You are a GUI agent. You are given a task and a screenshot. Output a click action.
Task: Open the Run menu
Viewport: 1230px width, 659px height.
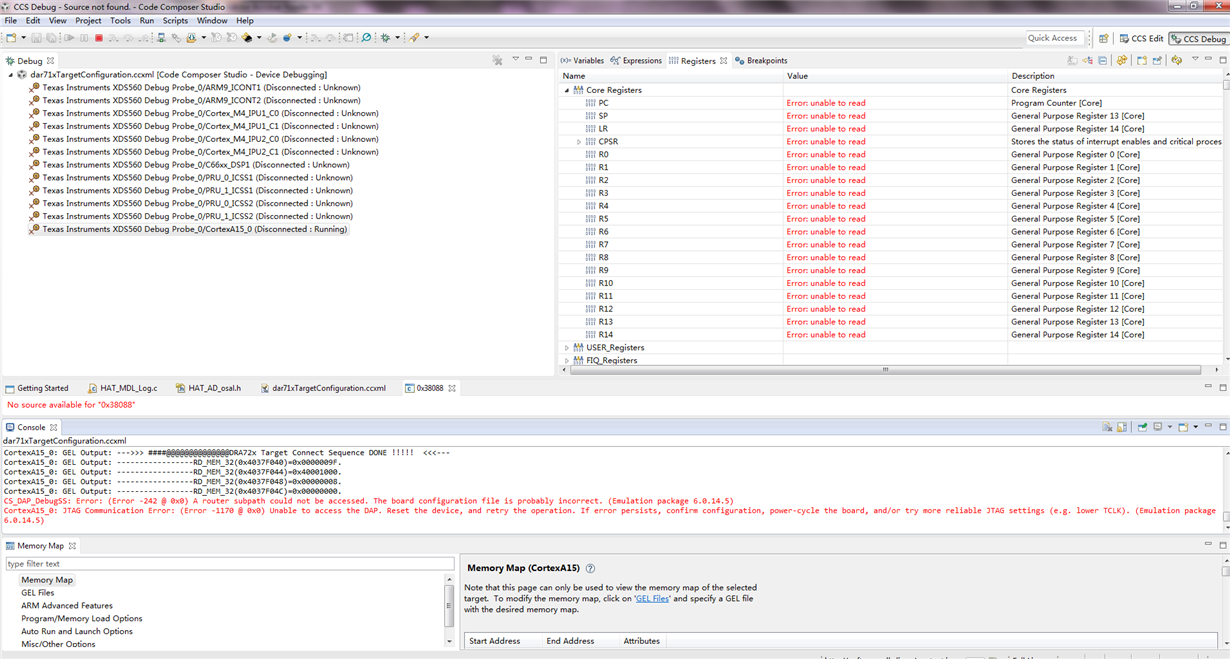(147, 20)
